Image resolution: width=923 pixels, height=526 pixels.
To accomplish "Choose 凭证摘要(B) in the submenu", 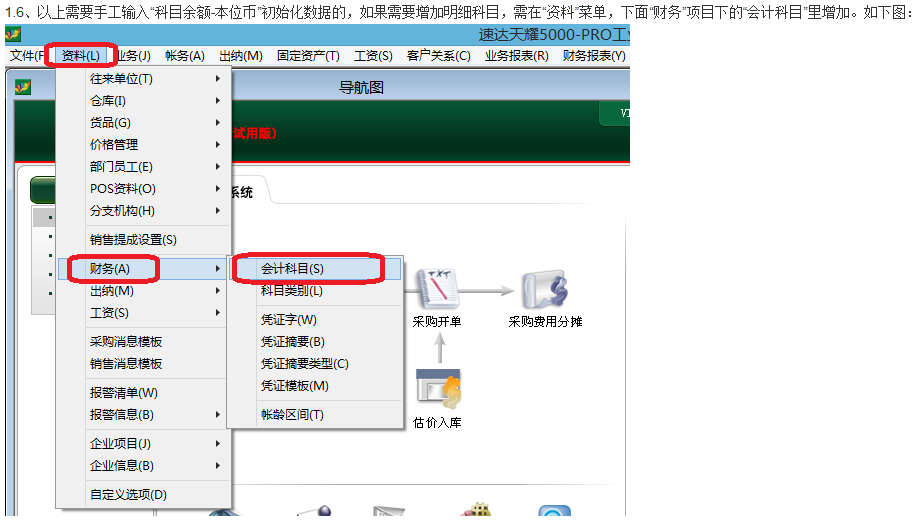I will coord(316,342).
